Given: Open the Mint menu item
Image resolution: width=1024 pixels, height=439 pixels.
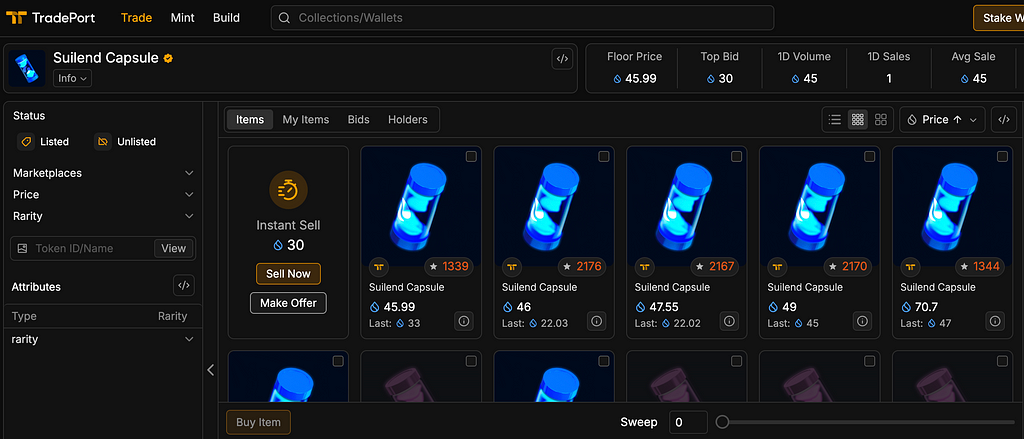Looking at the screenshot, I should (x=182, y=18).
